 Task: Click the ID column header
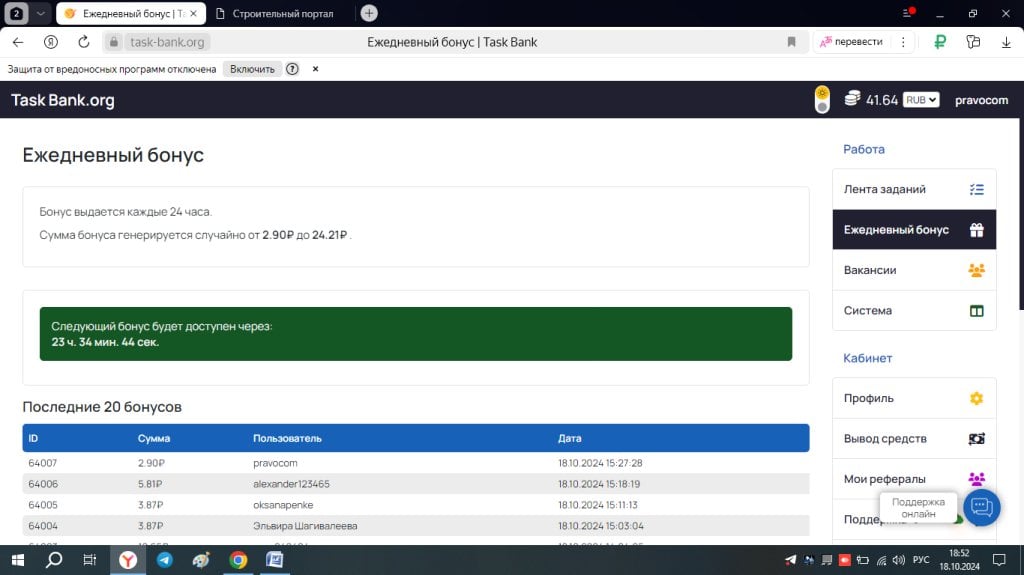click(33, 438)
